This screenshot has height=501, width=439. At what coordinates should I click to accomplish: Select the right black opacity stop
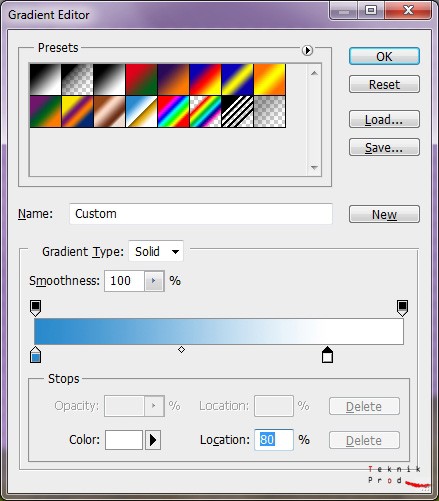[x=402, y=308]
